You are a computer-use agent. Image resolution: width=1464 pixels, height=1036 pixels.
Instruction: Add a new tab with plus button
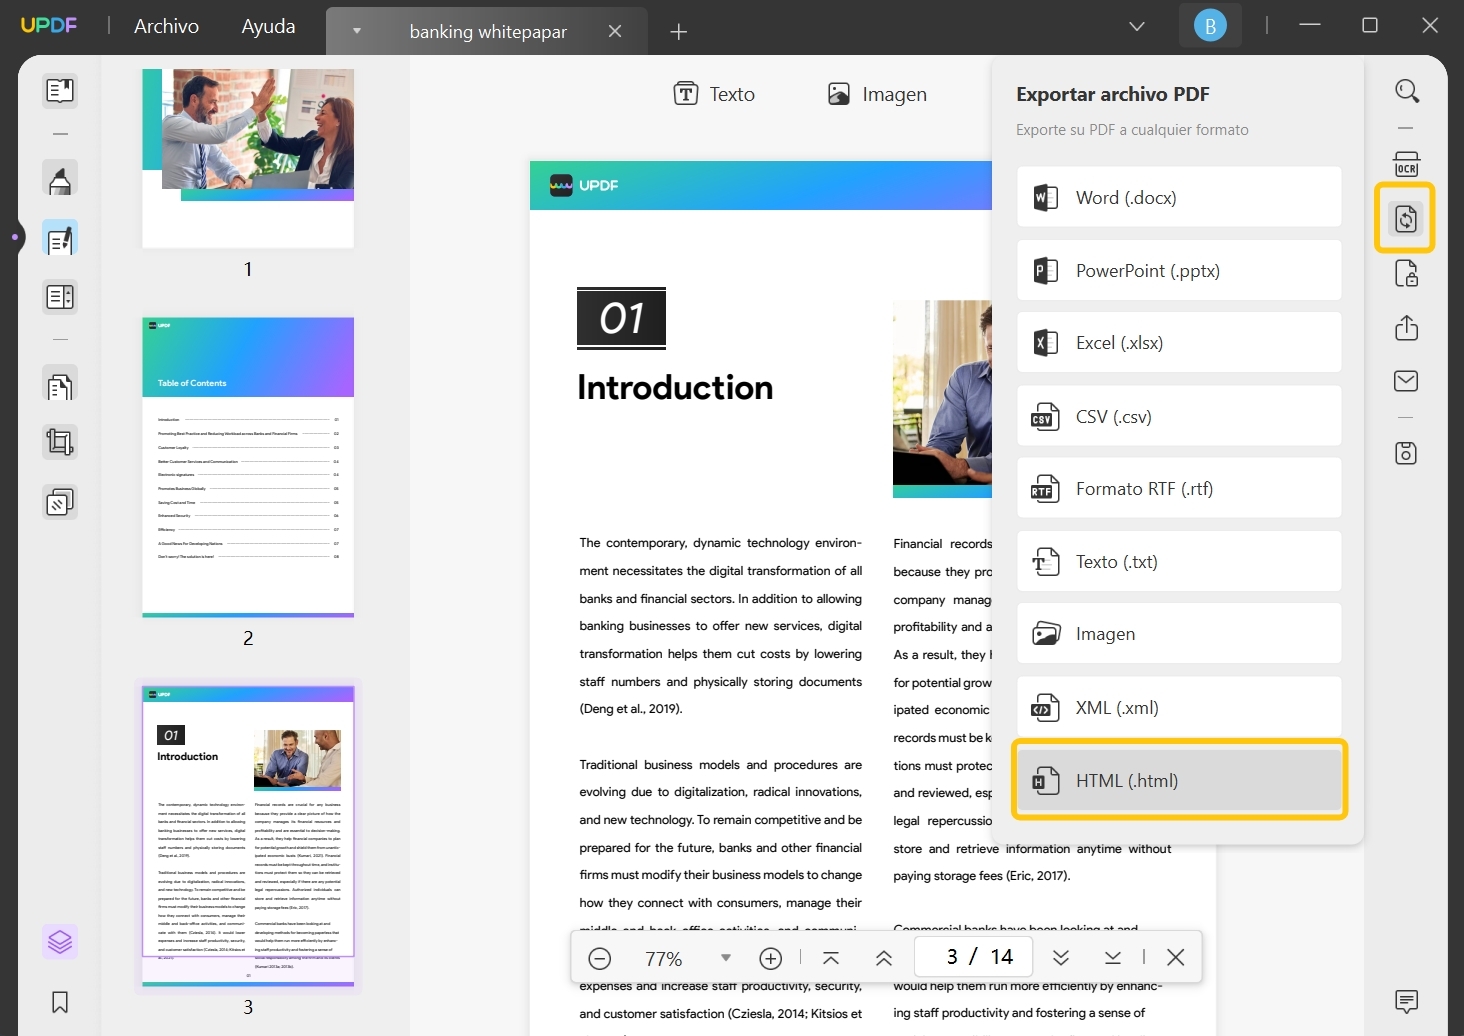coord(679,32)
